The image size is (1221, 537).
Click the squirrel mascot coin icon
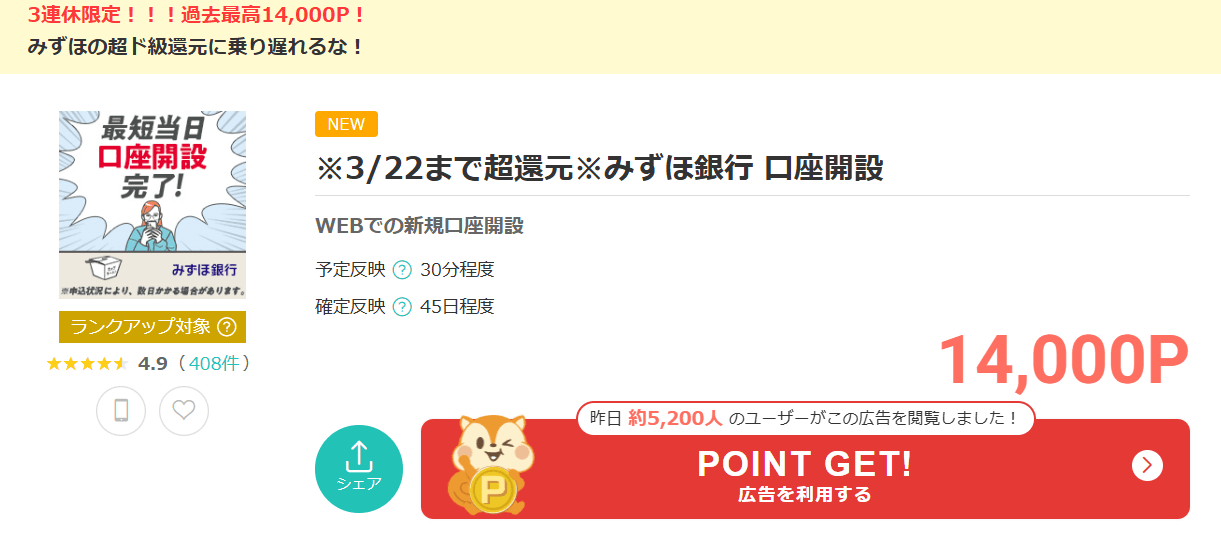coord(491,464)
